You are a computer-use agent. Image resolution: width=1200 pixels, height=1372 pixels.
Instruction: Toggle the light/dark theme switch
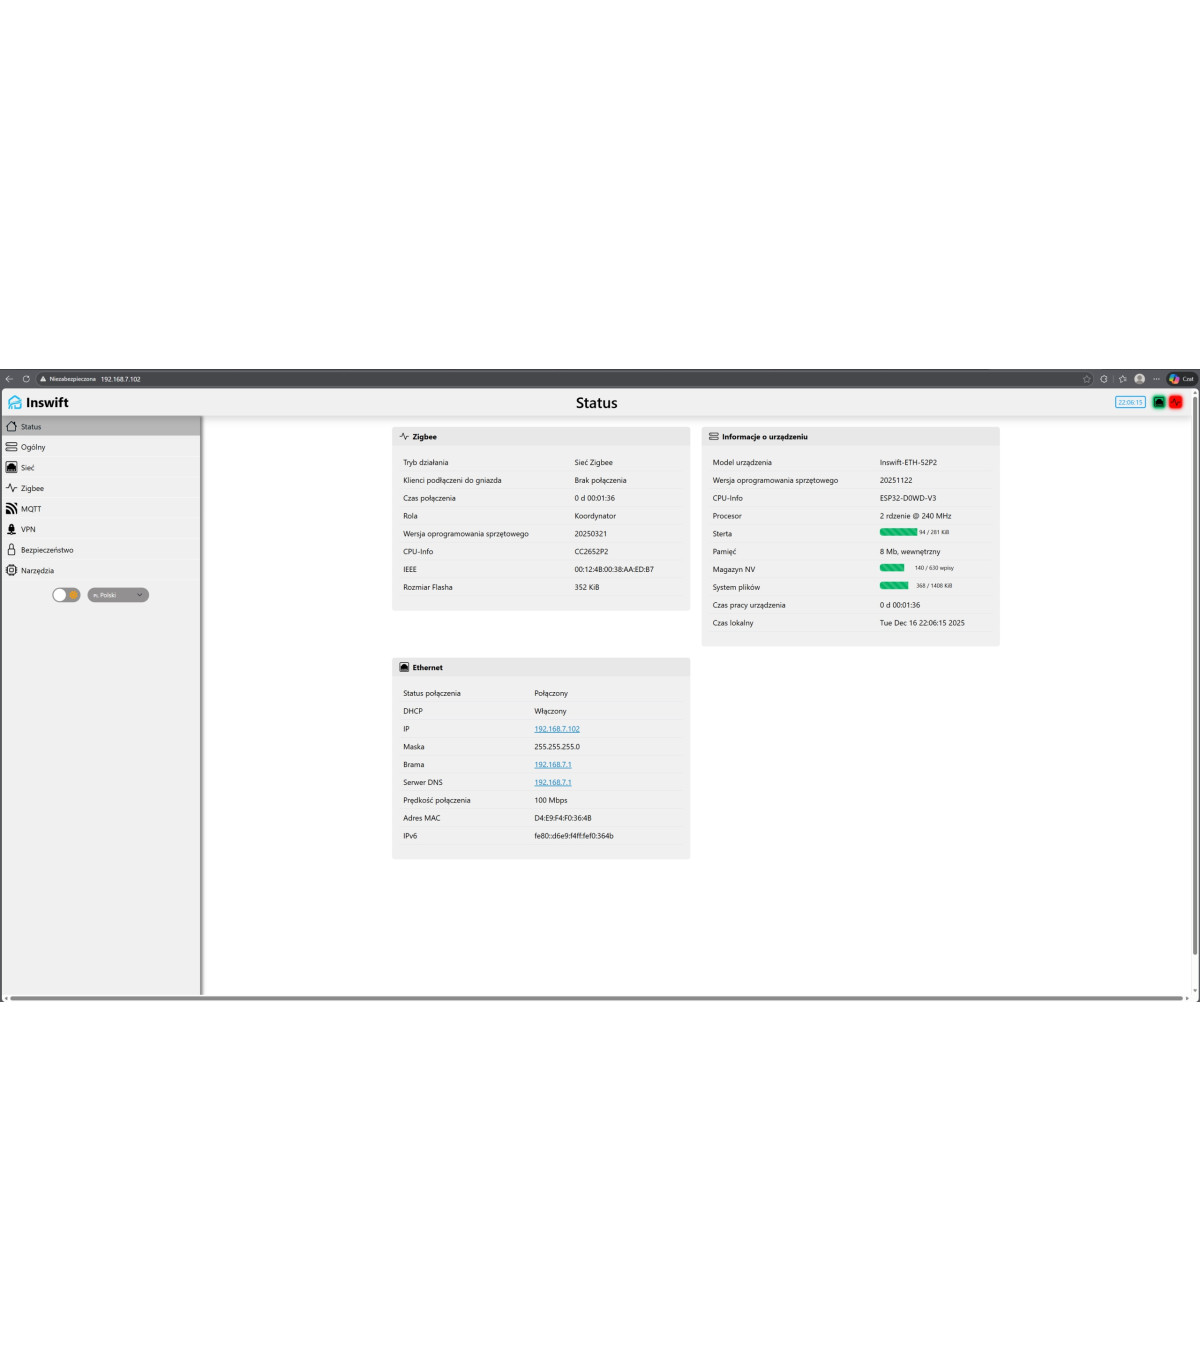point(66,595)
